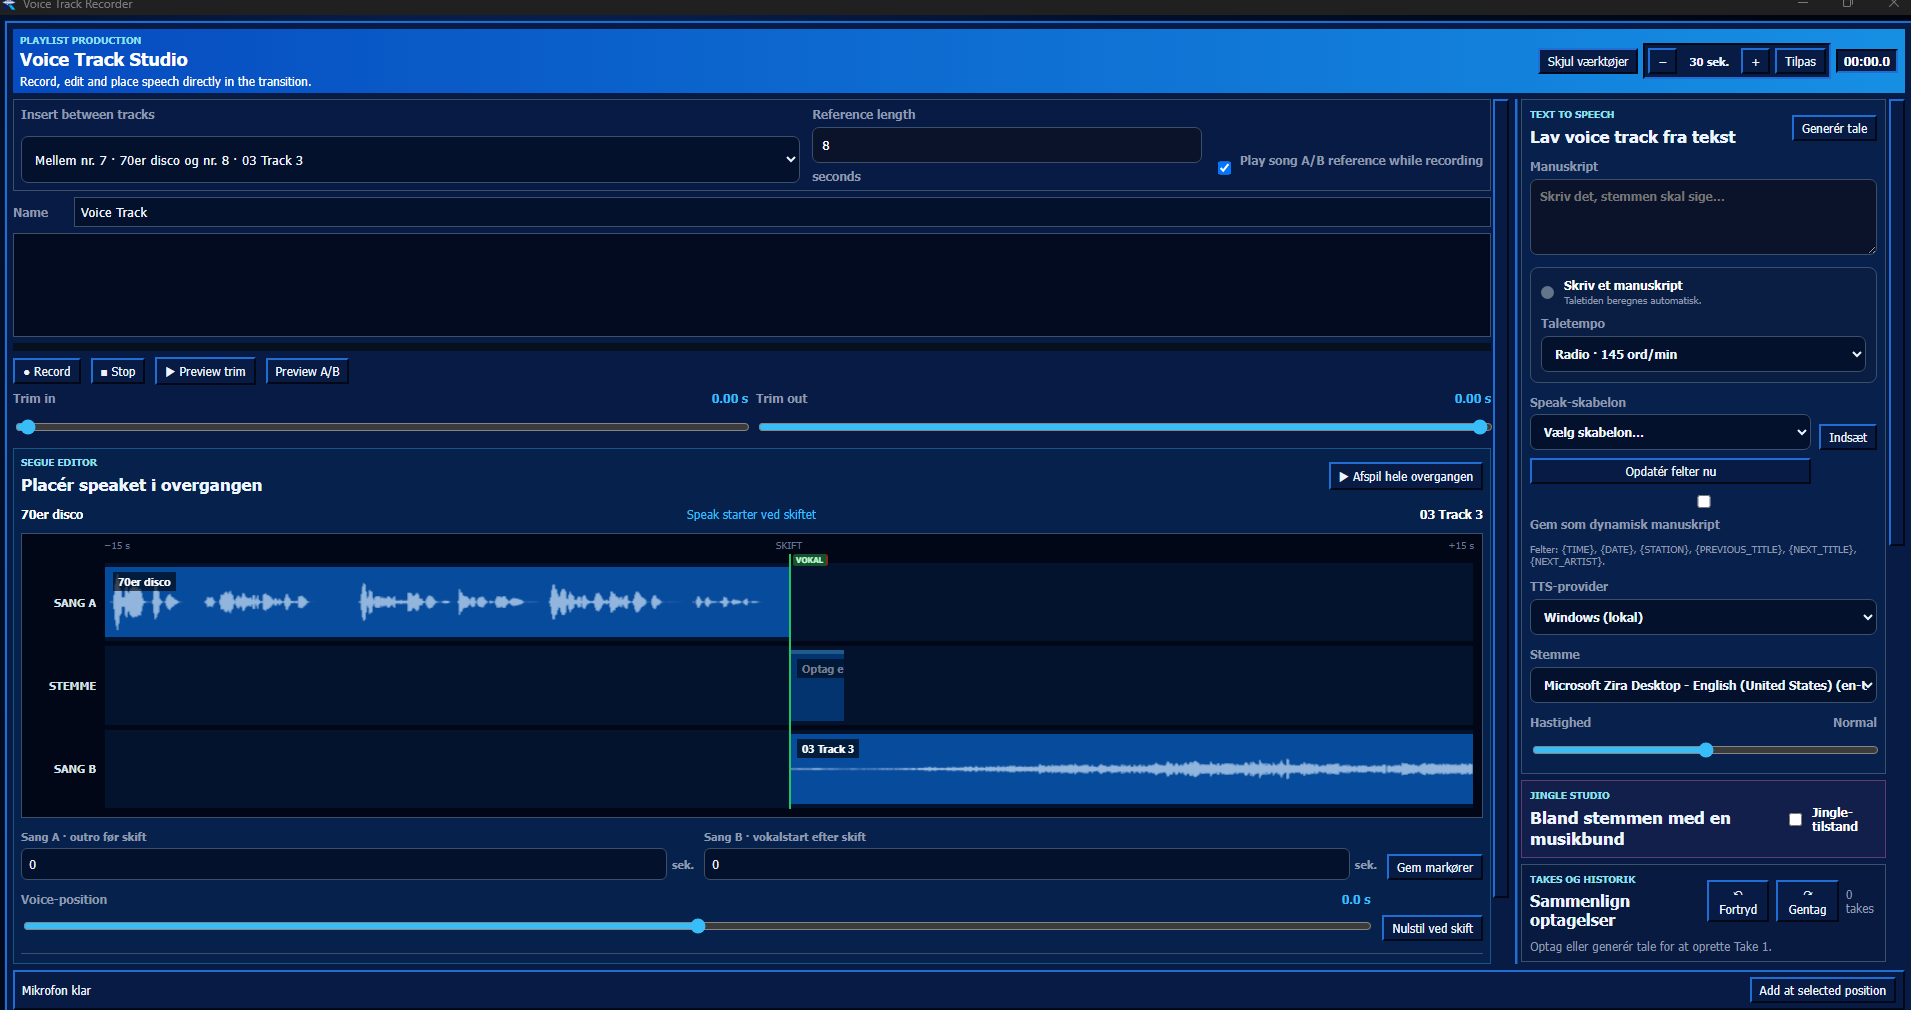Screen dimensions: 1911x1010
Task: Open the TTS-provider dropdown
Action: tap(1703, 617)
